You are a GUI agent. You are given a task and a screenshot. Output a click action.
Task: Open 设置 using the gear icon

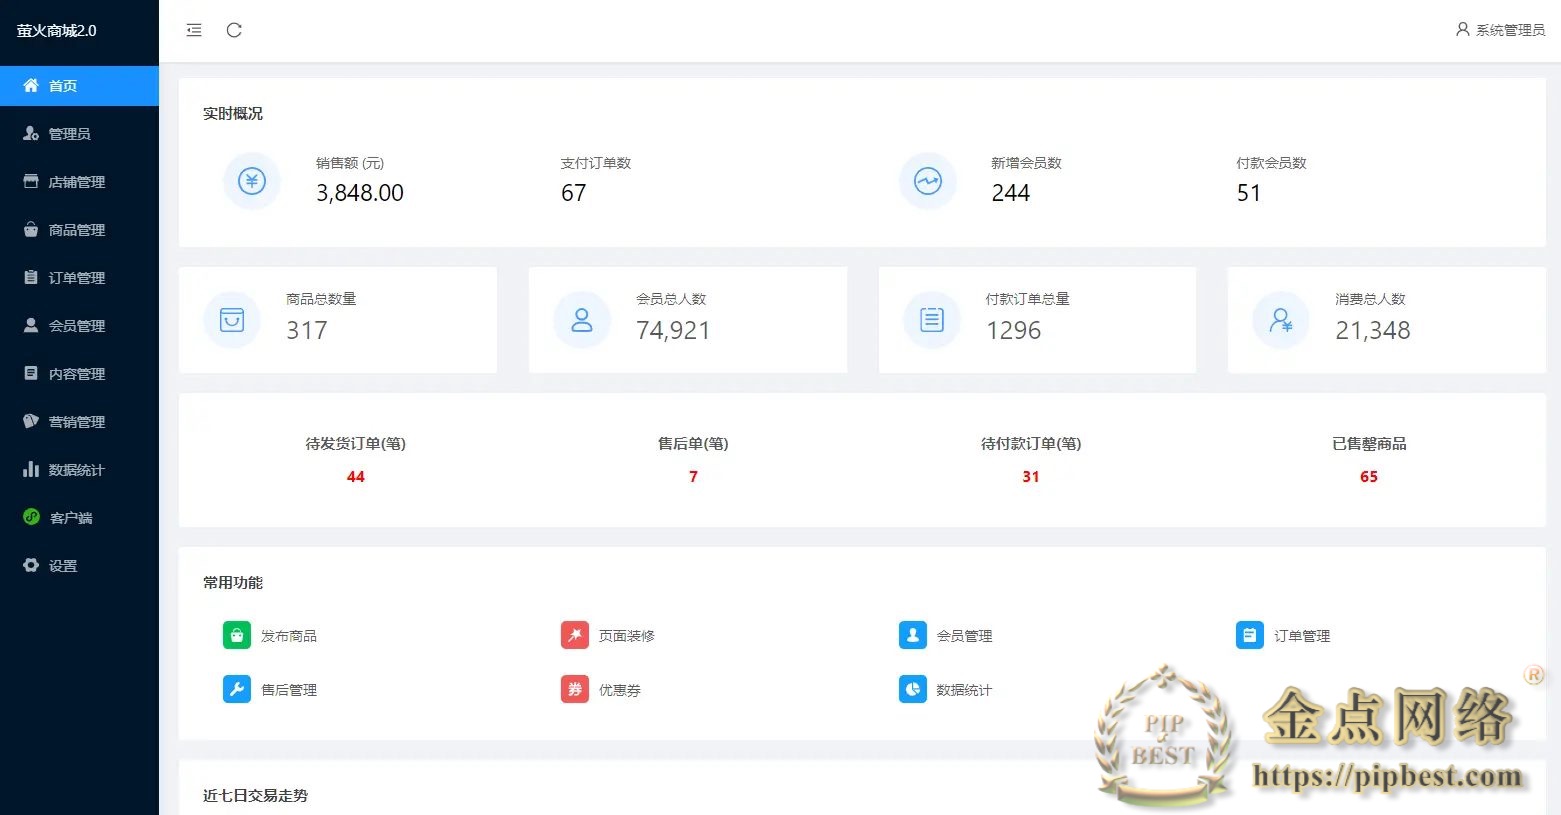[31, 565]
